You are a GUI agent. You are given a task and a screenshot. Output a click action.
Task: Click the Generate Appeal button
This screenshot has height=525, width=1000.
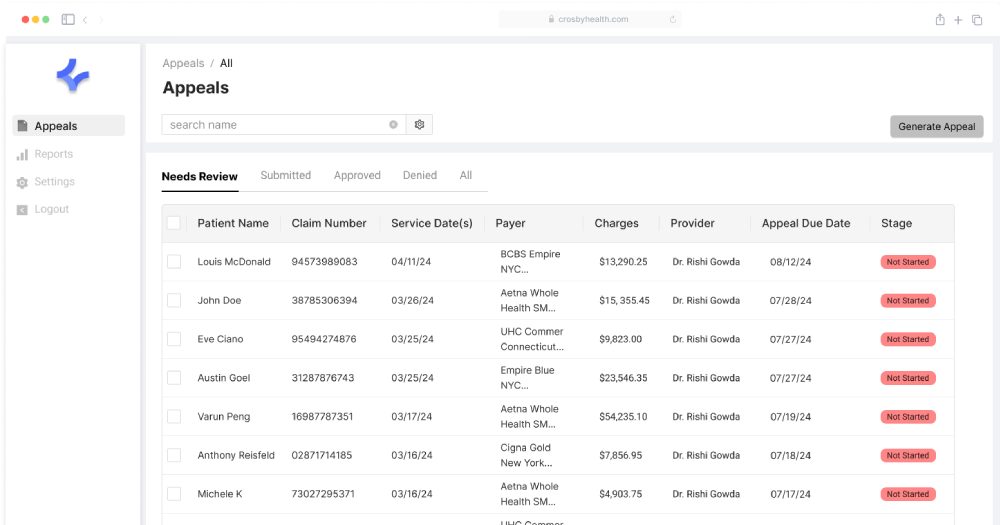click(x=937, y=126)
